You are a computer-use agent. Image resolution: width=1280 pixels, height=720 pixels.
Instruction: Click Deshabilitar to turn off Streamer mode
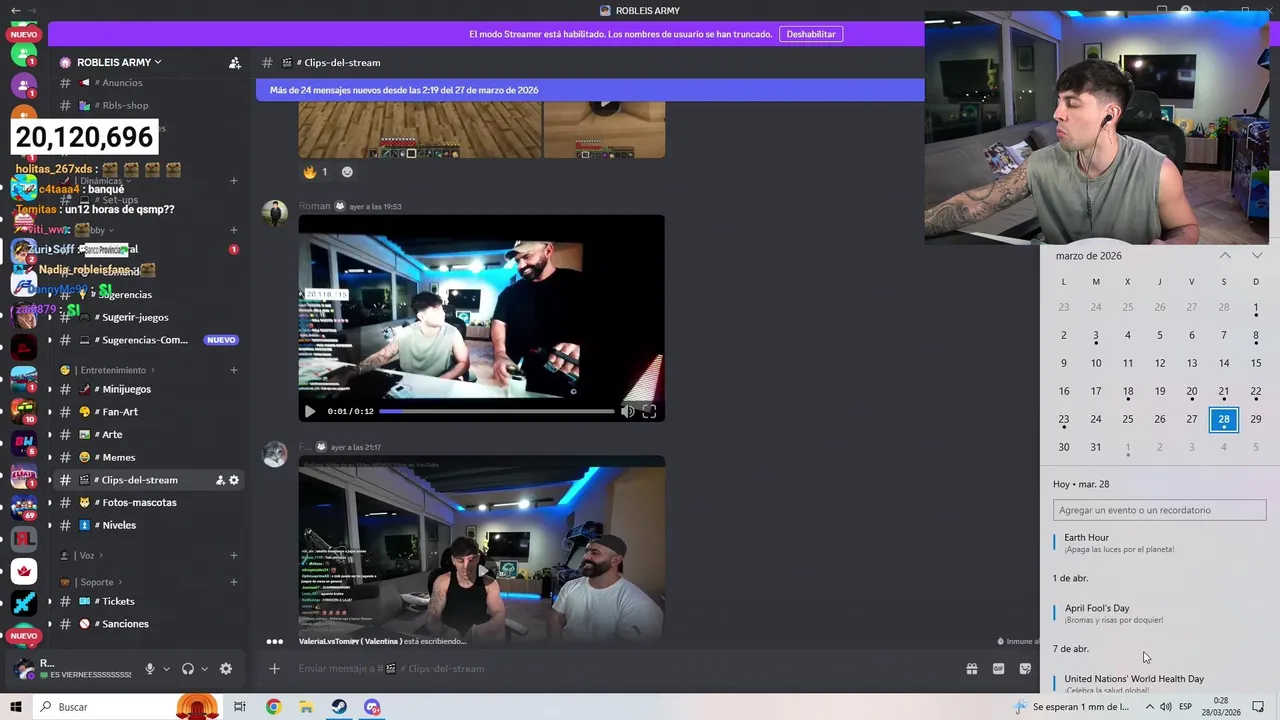pyautogui.click(x=811, y=34)
